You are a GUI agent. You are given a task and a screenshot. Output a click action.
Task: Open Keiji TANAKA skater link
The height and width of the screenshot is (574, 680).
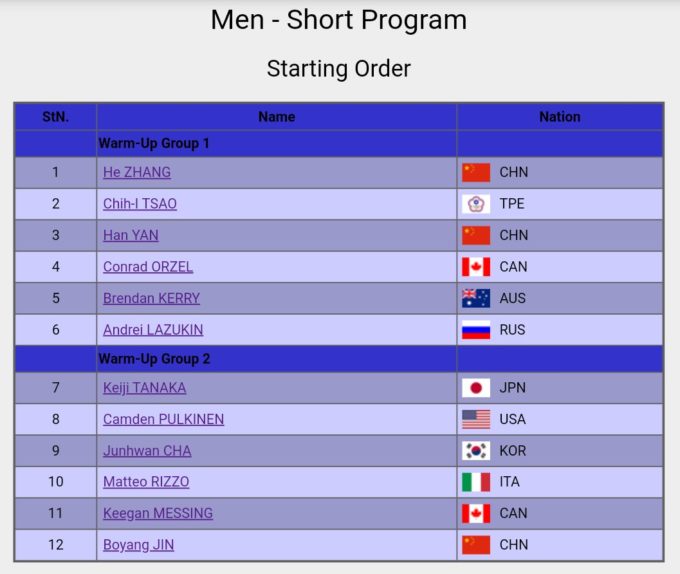point(144,388)
